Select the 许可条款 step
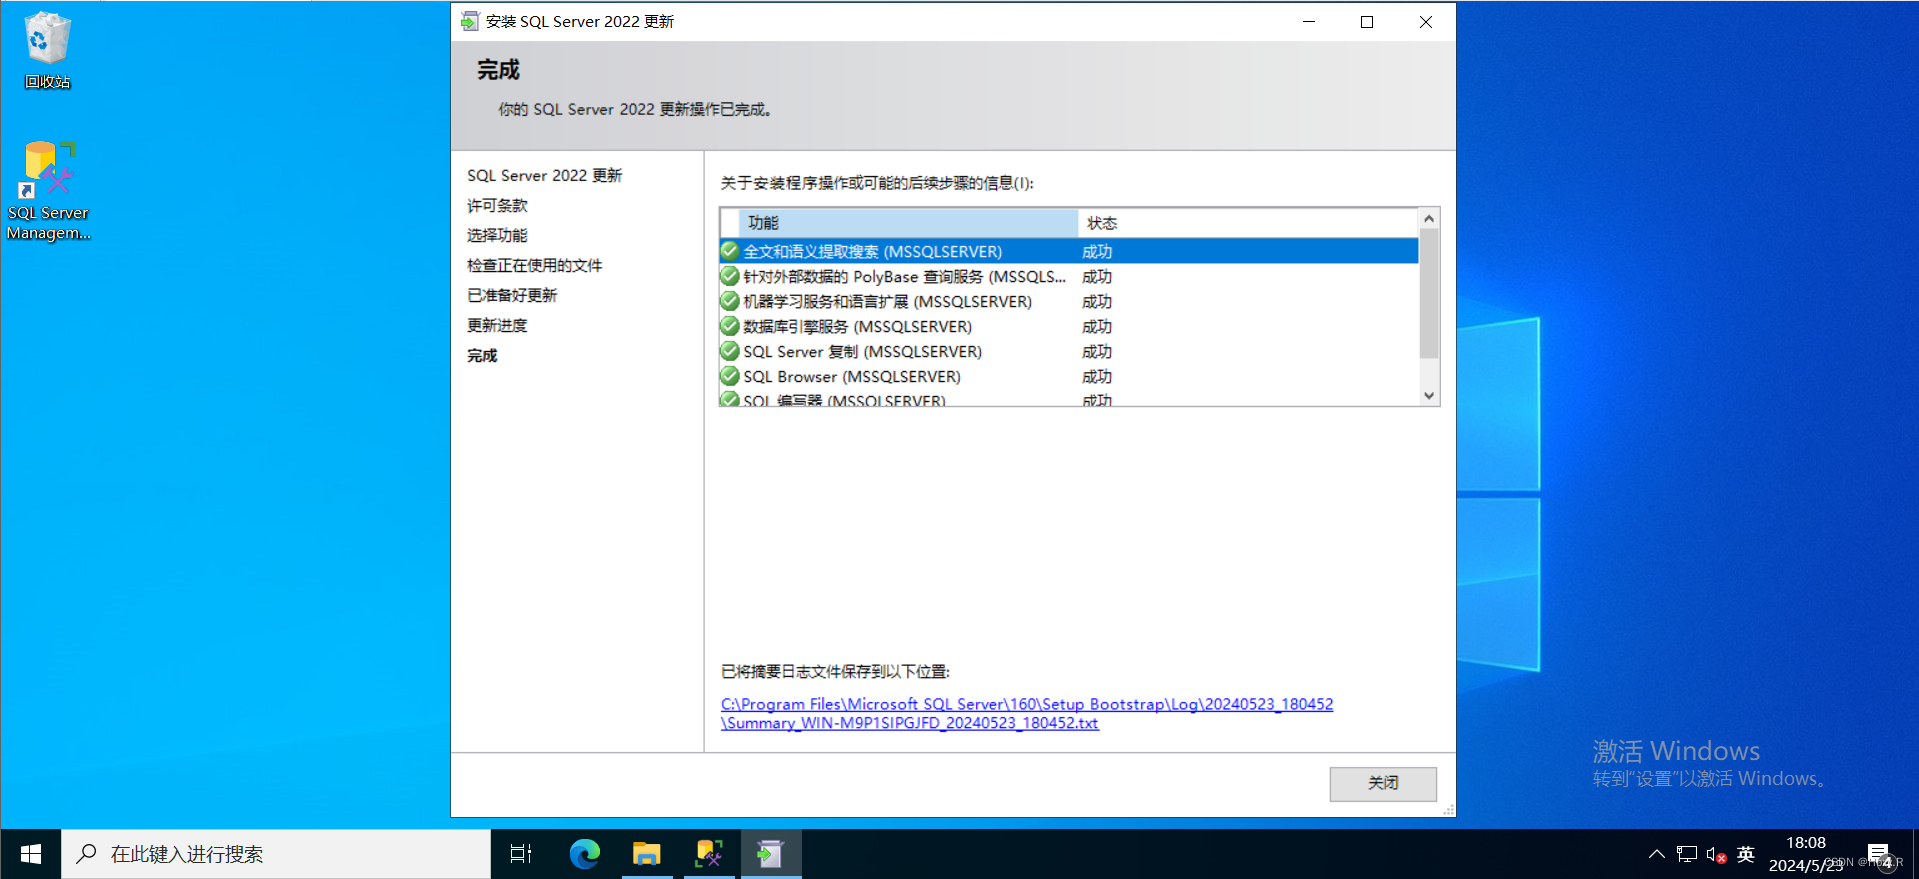1919x879 pixels. [x=497, y=205]
